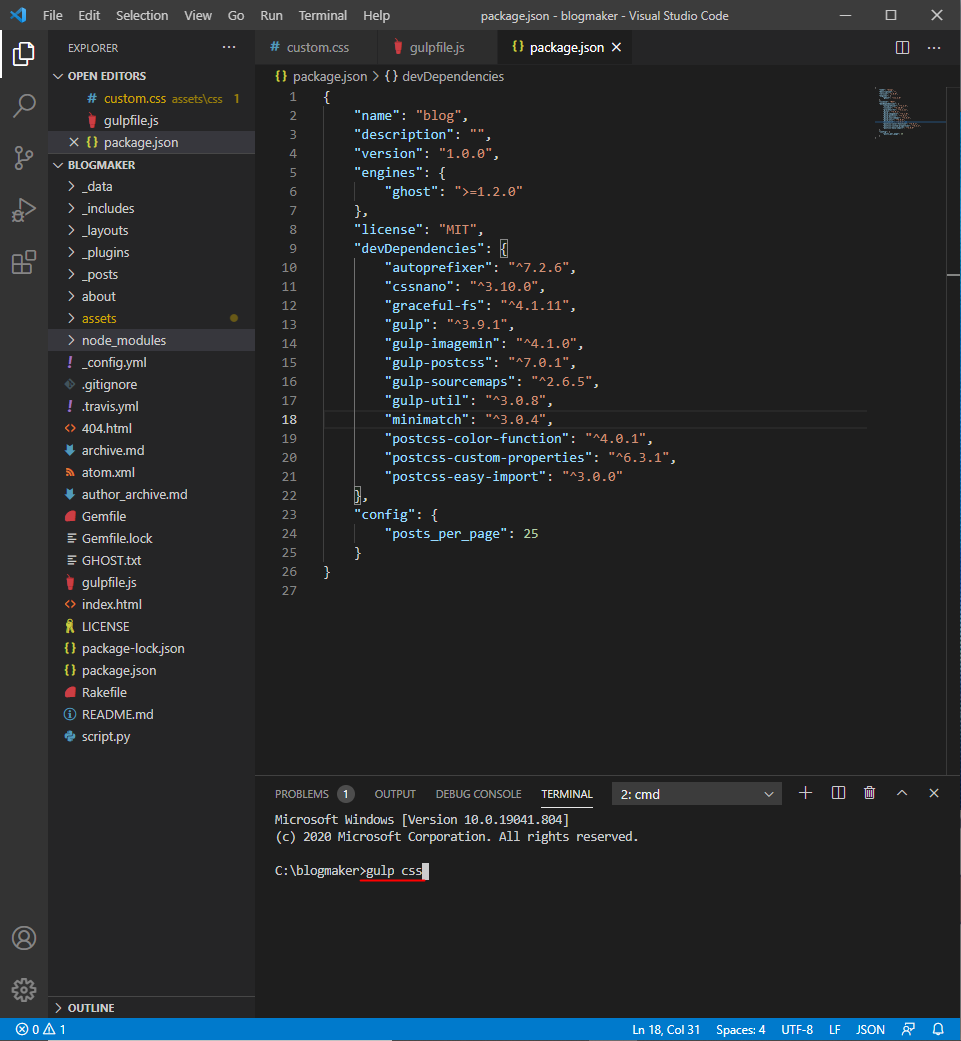Expand the about folder
961x1041 pixels.
151,296
